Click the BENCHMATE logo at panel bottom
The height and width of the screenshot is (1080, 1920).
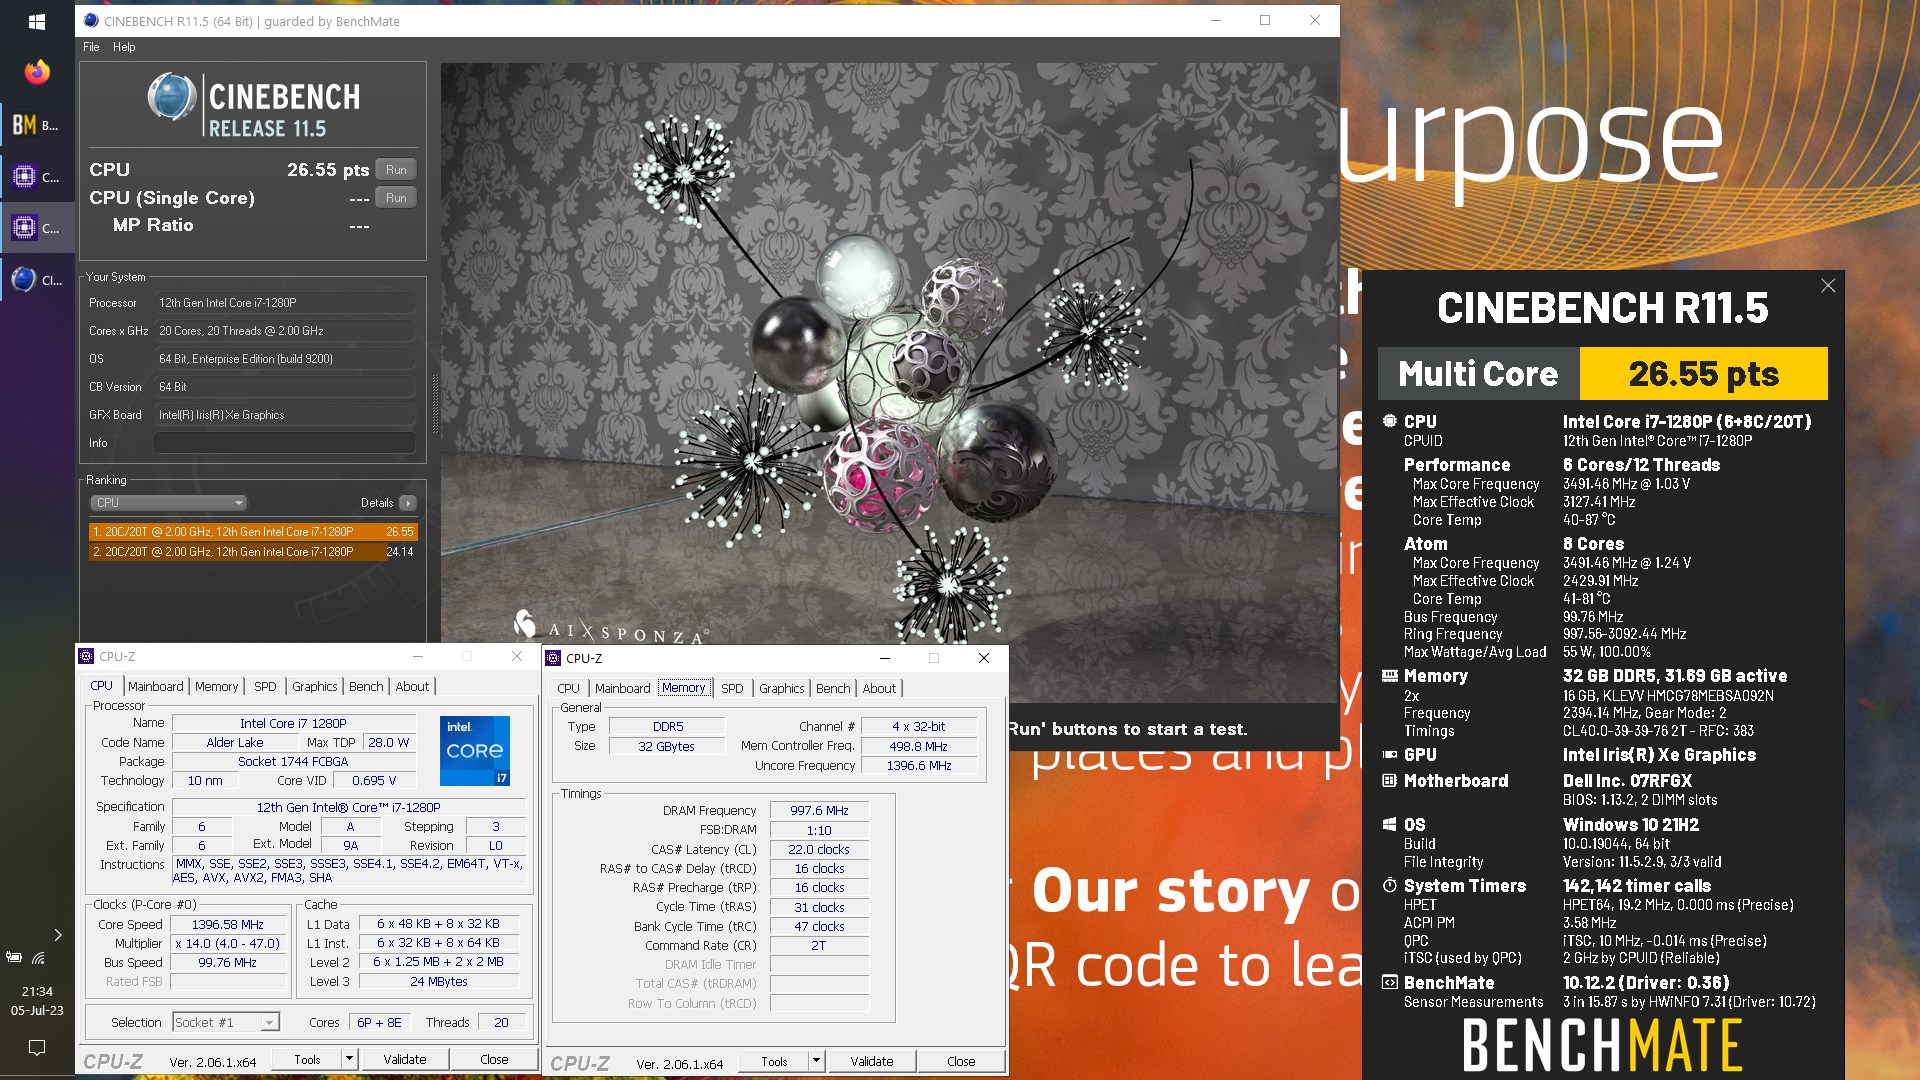[1602, 1045]
